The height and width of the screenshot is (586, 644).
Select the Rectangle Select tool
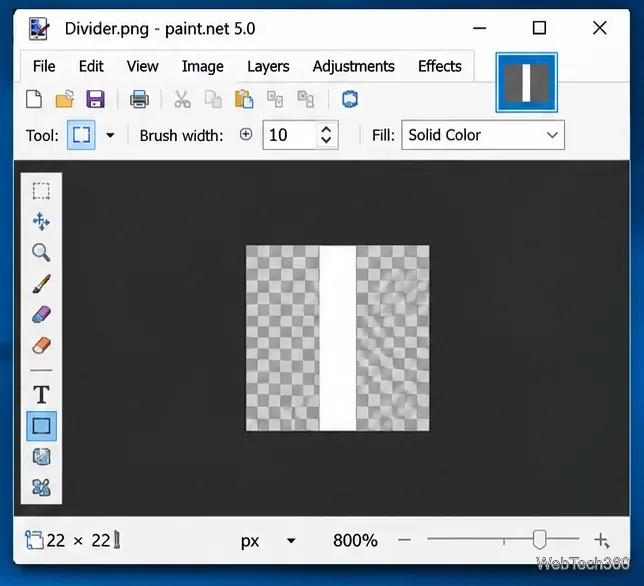(x=41, y=191)
